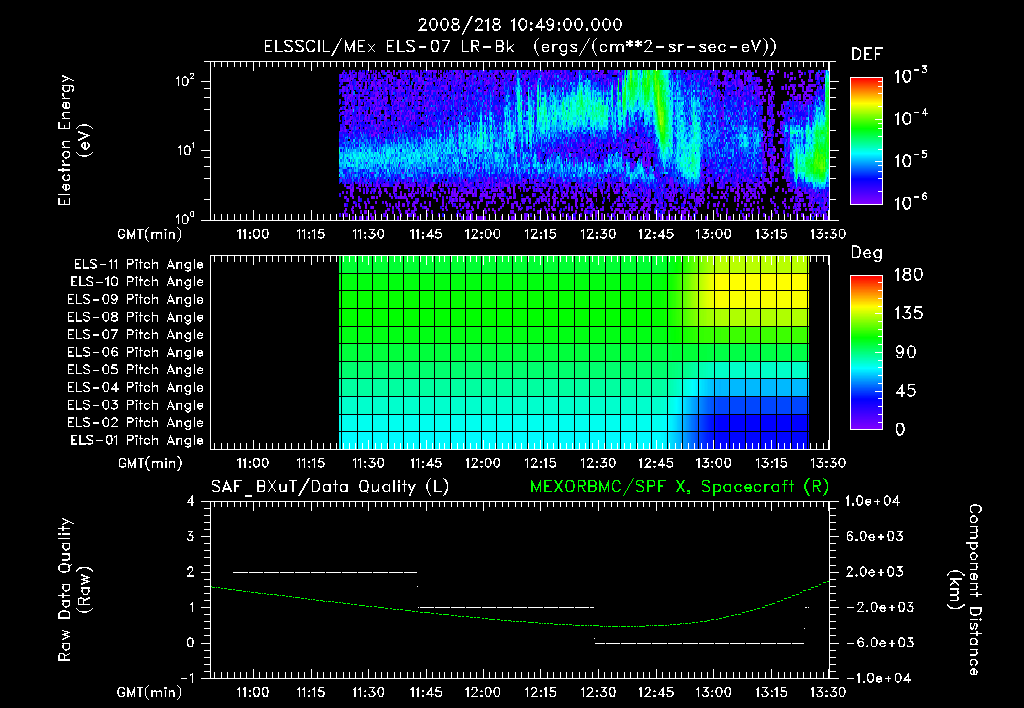Click GMT(min) label under the spectrogram panel
The height and width of the screenshot is (708, 1024).
coord(150,234)
